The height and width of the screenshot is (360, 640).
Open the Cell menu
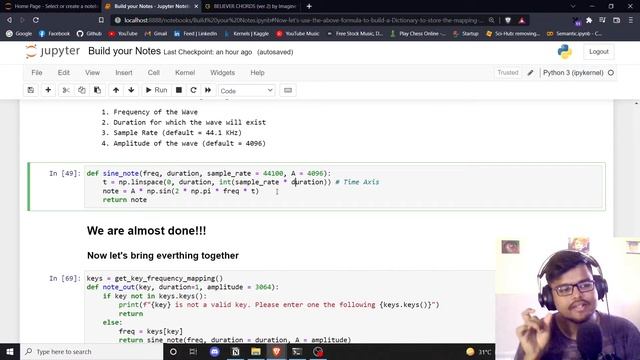point(153,73)
